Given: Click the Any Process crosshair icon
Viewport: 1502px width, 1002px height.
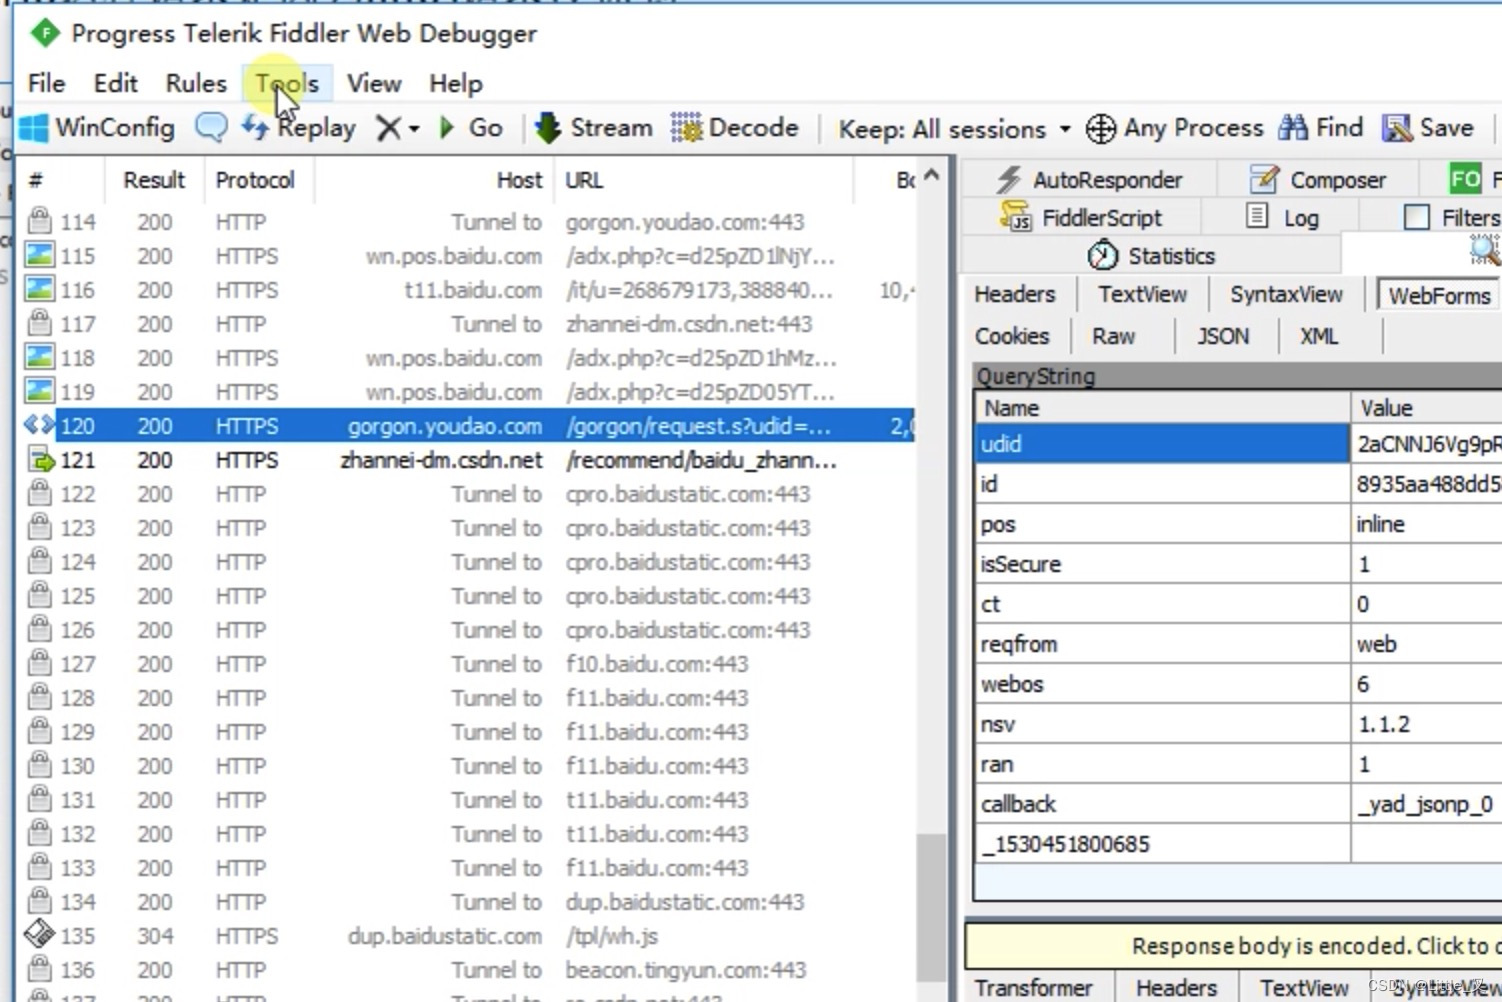Looking at the screenshot, I should coord(1100,128).
